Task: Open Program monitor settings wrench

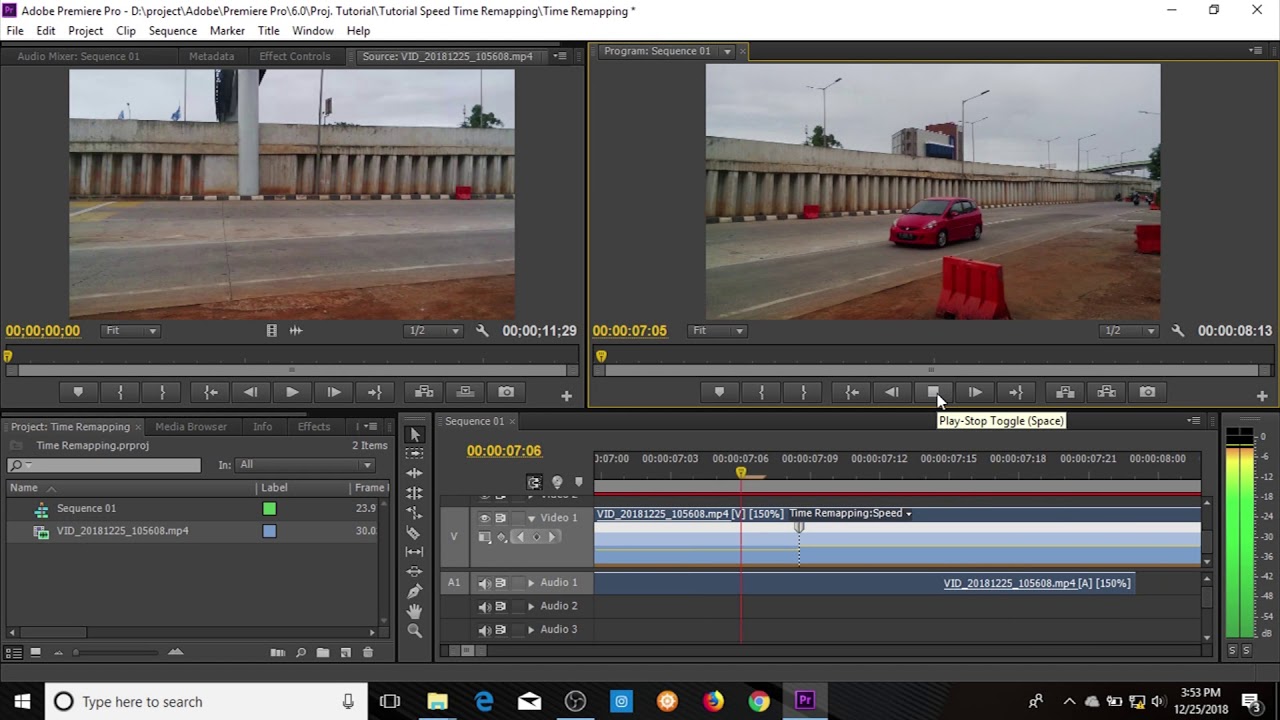Action: (x=1178, y=331)
